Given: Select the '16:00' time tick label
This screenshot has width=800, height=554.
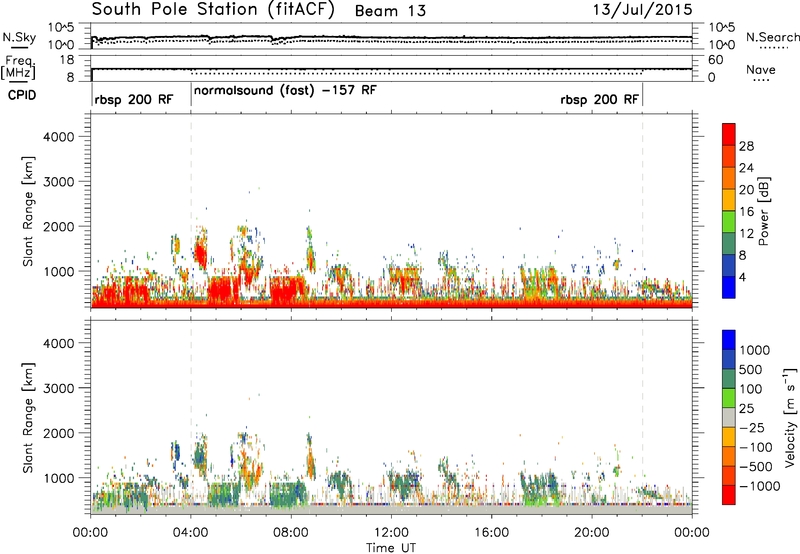Looking at the screenshot, I should (491, 533).
